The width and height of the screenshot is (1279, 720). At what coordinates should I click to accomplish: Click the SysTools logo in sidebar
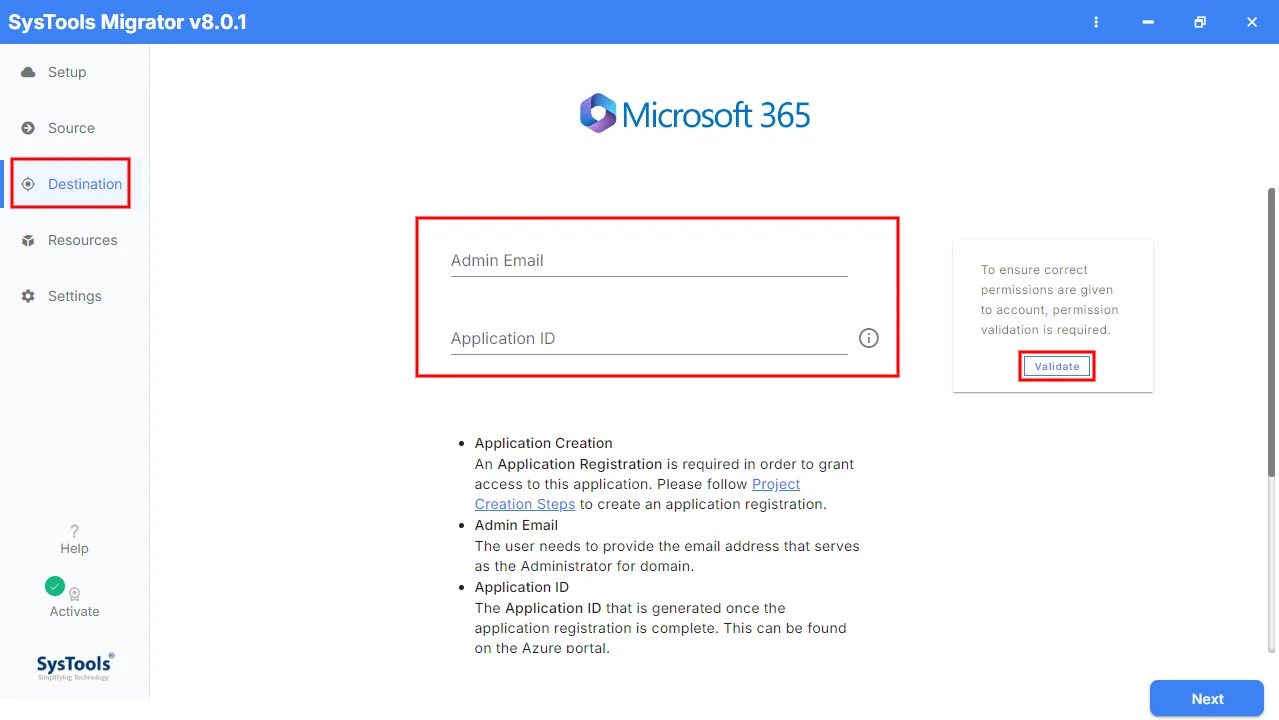point(75,666)
